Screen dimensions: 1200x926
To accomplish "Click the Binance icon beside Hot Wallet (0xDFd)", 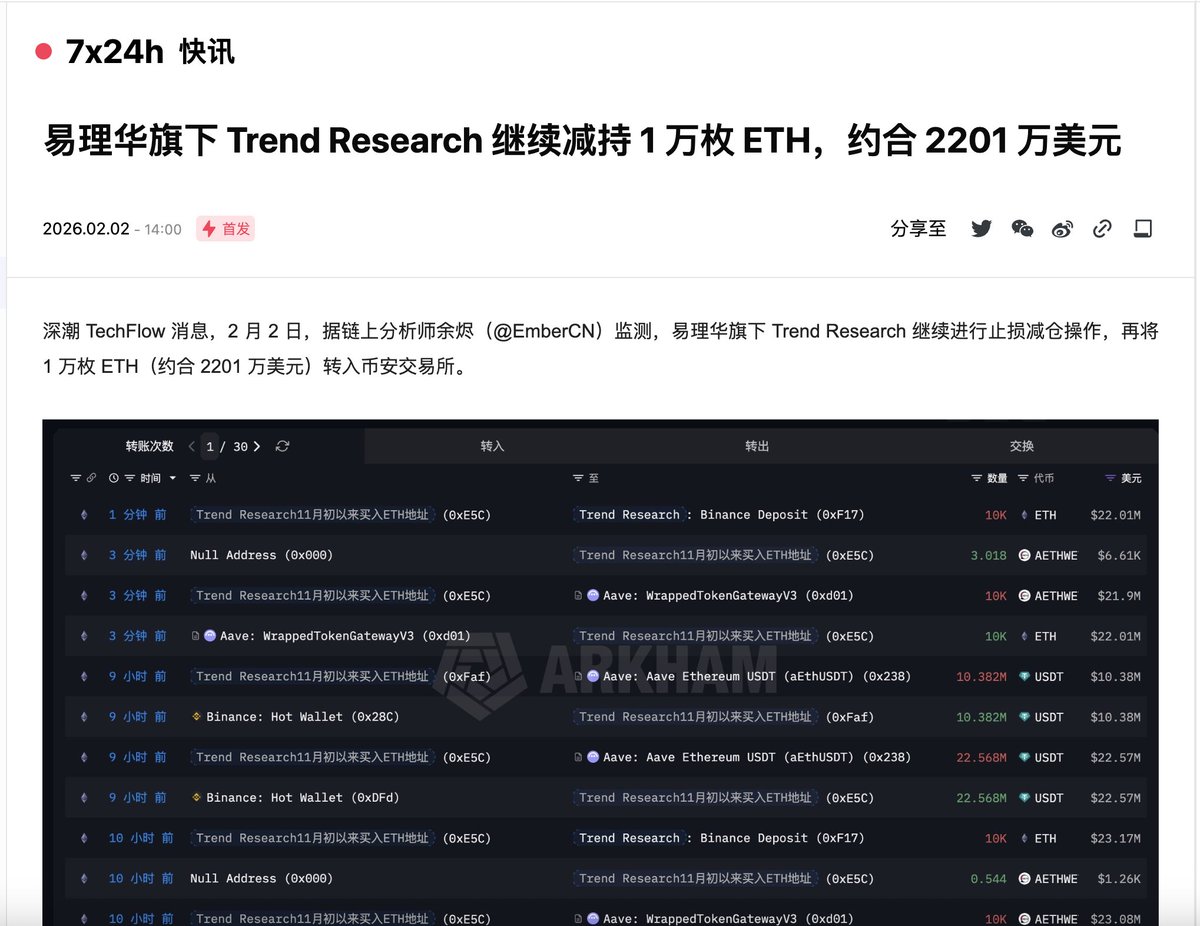I will tap(196, 798).
